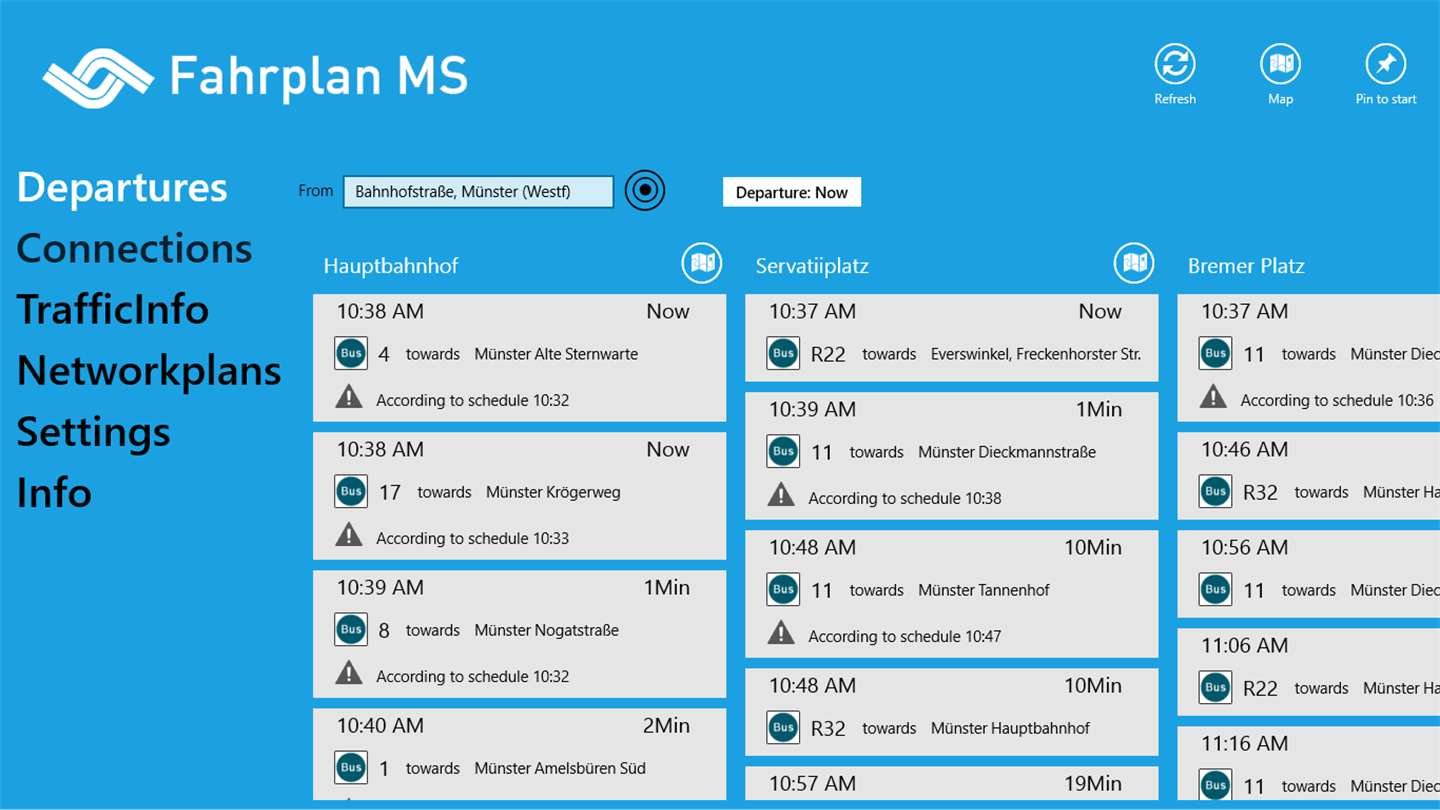Select the 11:16 AM Bremer Platz departure
This screenshot has width=1440, height=810.
click(1308, 764)
